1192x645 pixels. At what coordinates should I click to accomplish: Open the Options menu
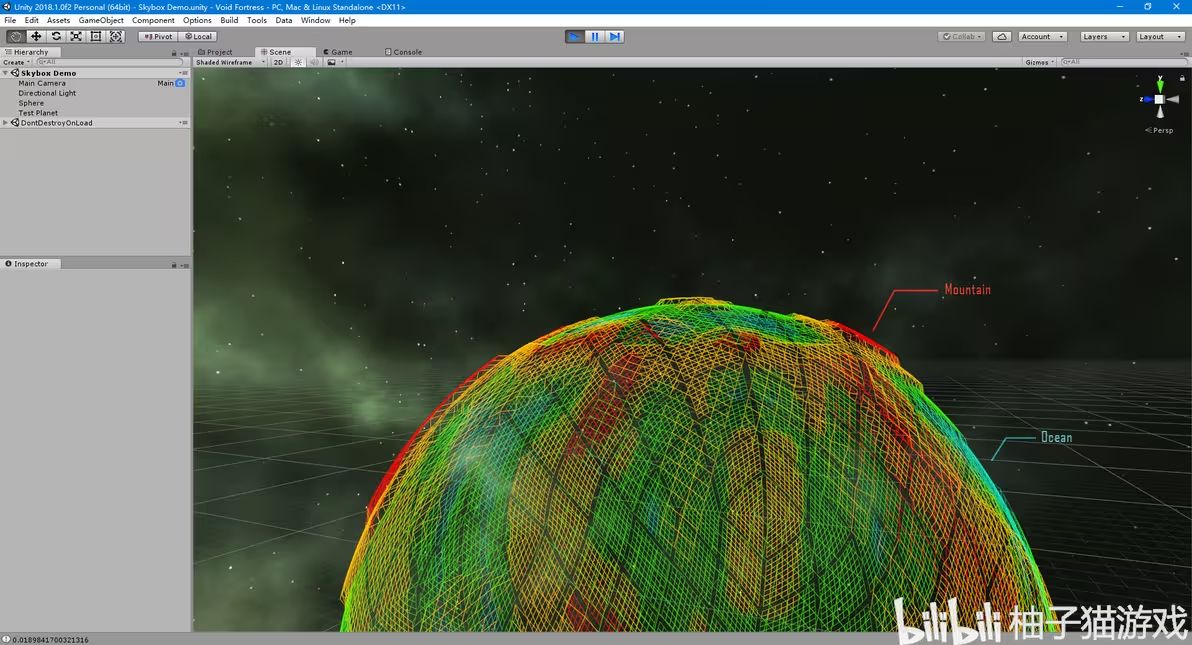197,21
